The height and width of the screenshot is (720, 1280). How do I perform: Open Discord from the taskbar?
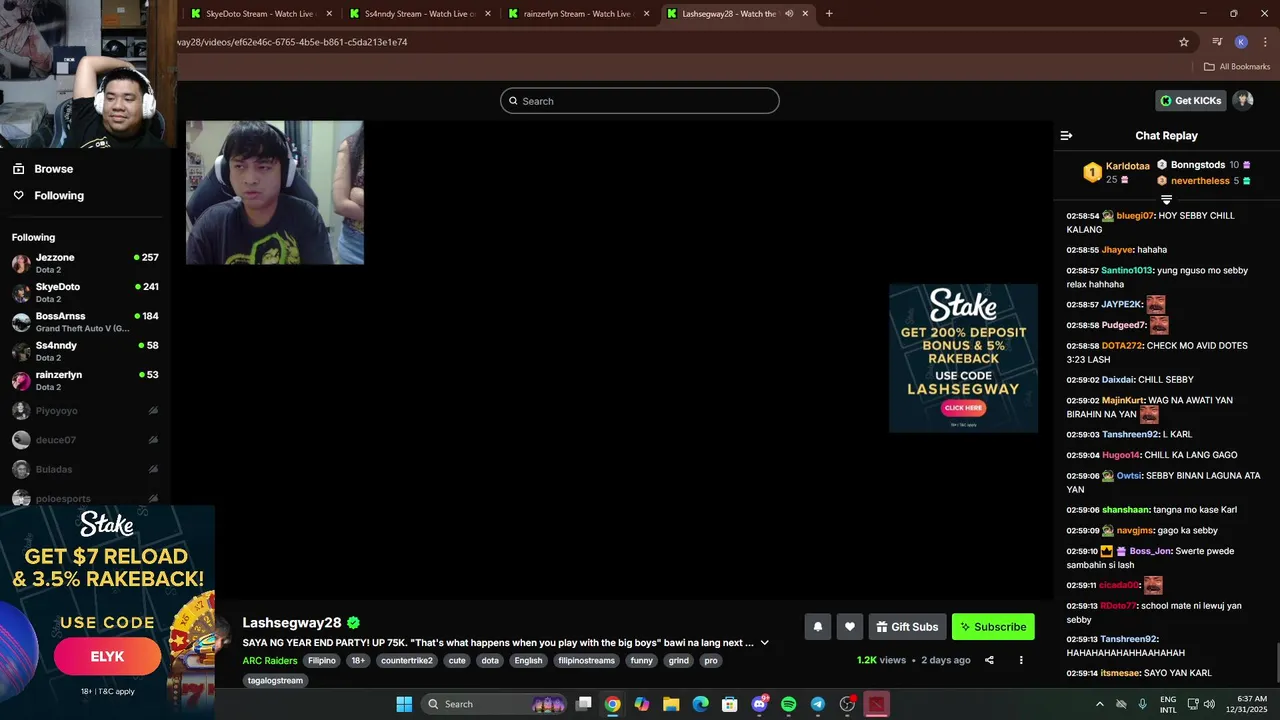pyautogui.click(x=759, y=704)
